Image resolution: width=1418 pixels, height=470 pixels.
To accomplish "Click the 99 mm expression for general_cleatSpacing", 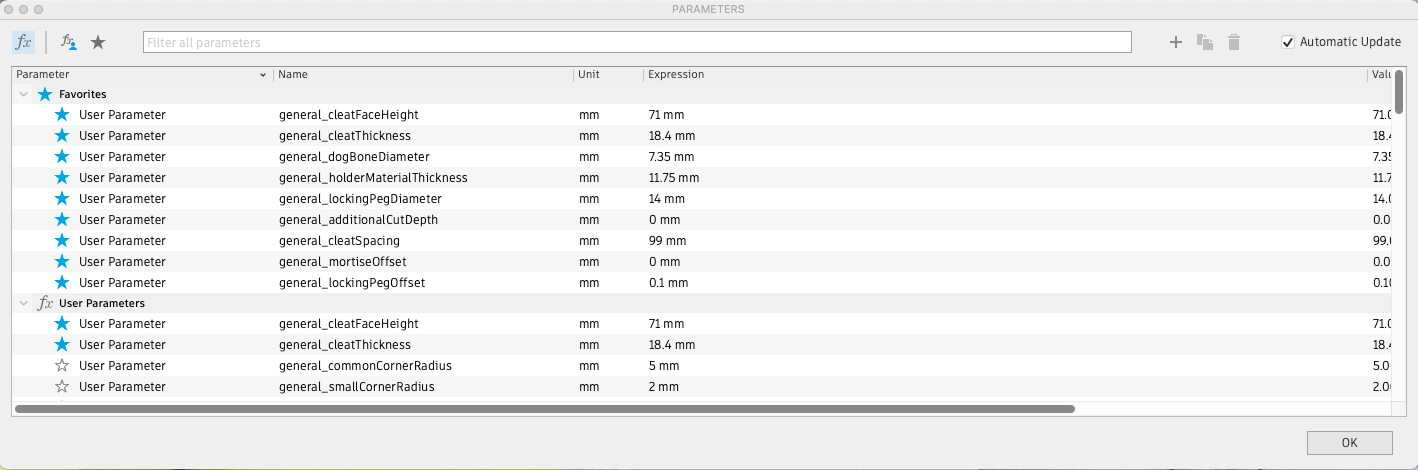I will (669, 241).
